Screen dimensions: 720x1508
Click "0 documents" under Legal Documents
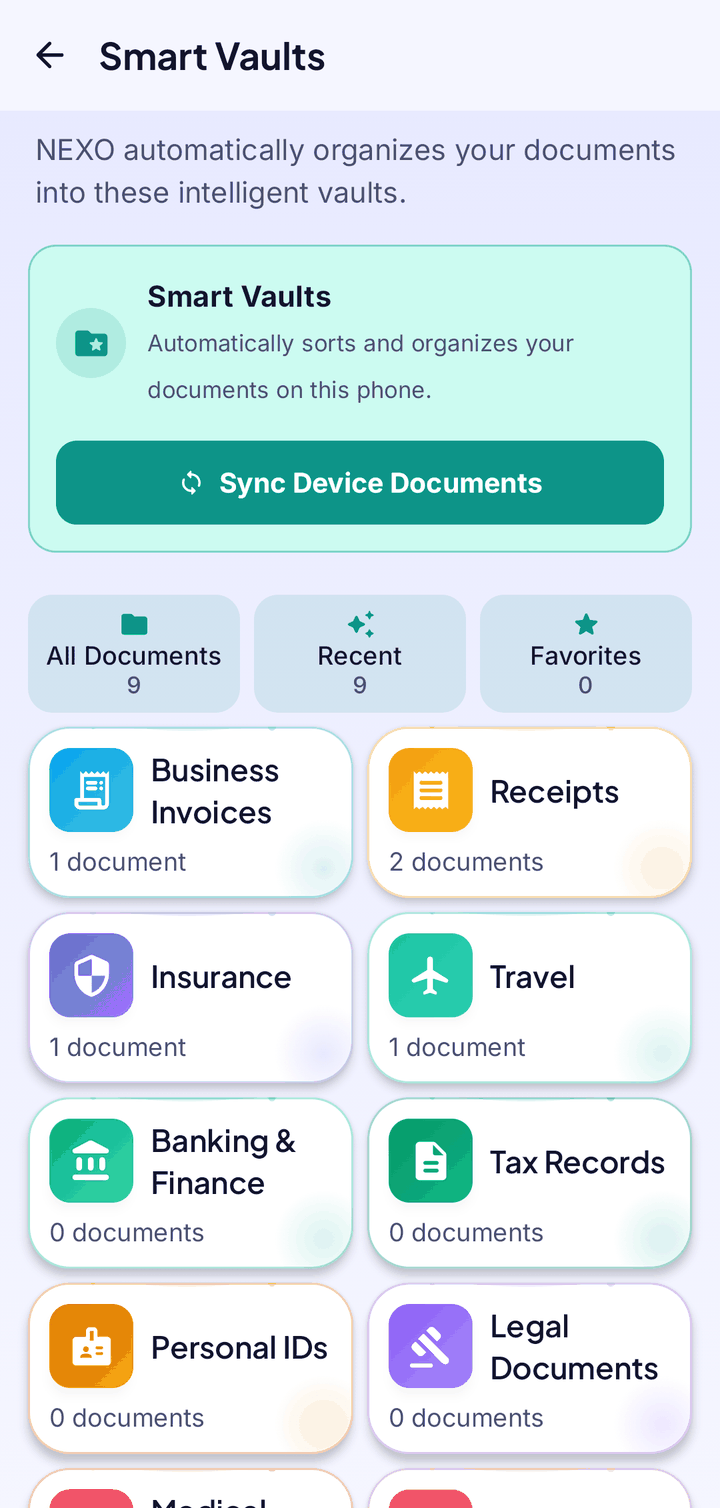(x=466, y=1418)
